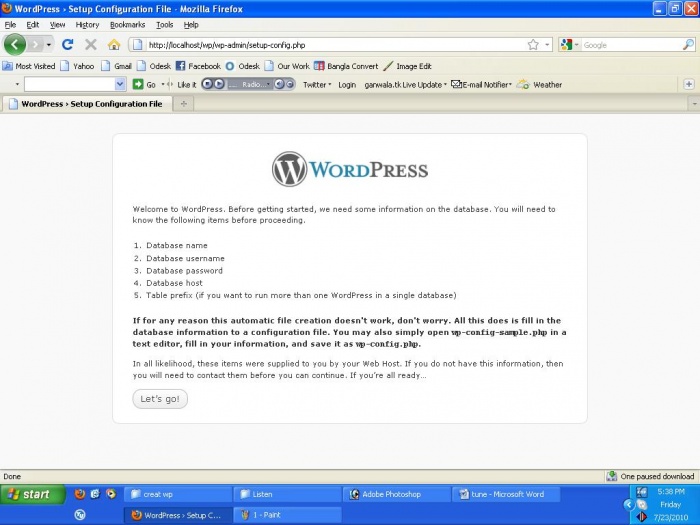
Task: Switch to Adobe Photoshop taskbar item
Action: [397, 494]
